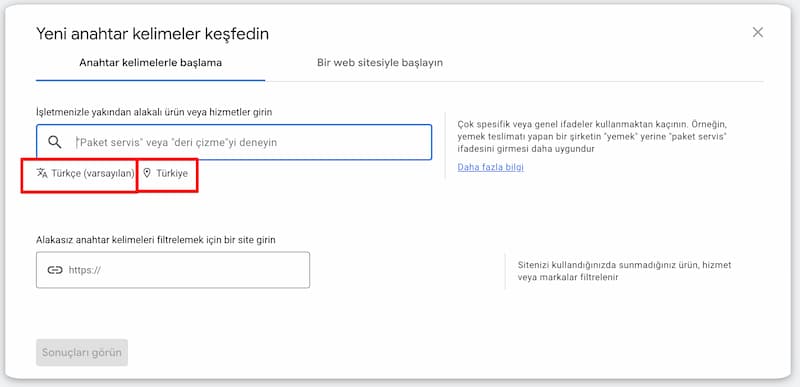Close the keyword discovery dialog
Viewport: 800px width, 387px height.
(x=758, y=33)
